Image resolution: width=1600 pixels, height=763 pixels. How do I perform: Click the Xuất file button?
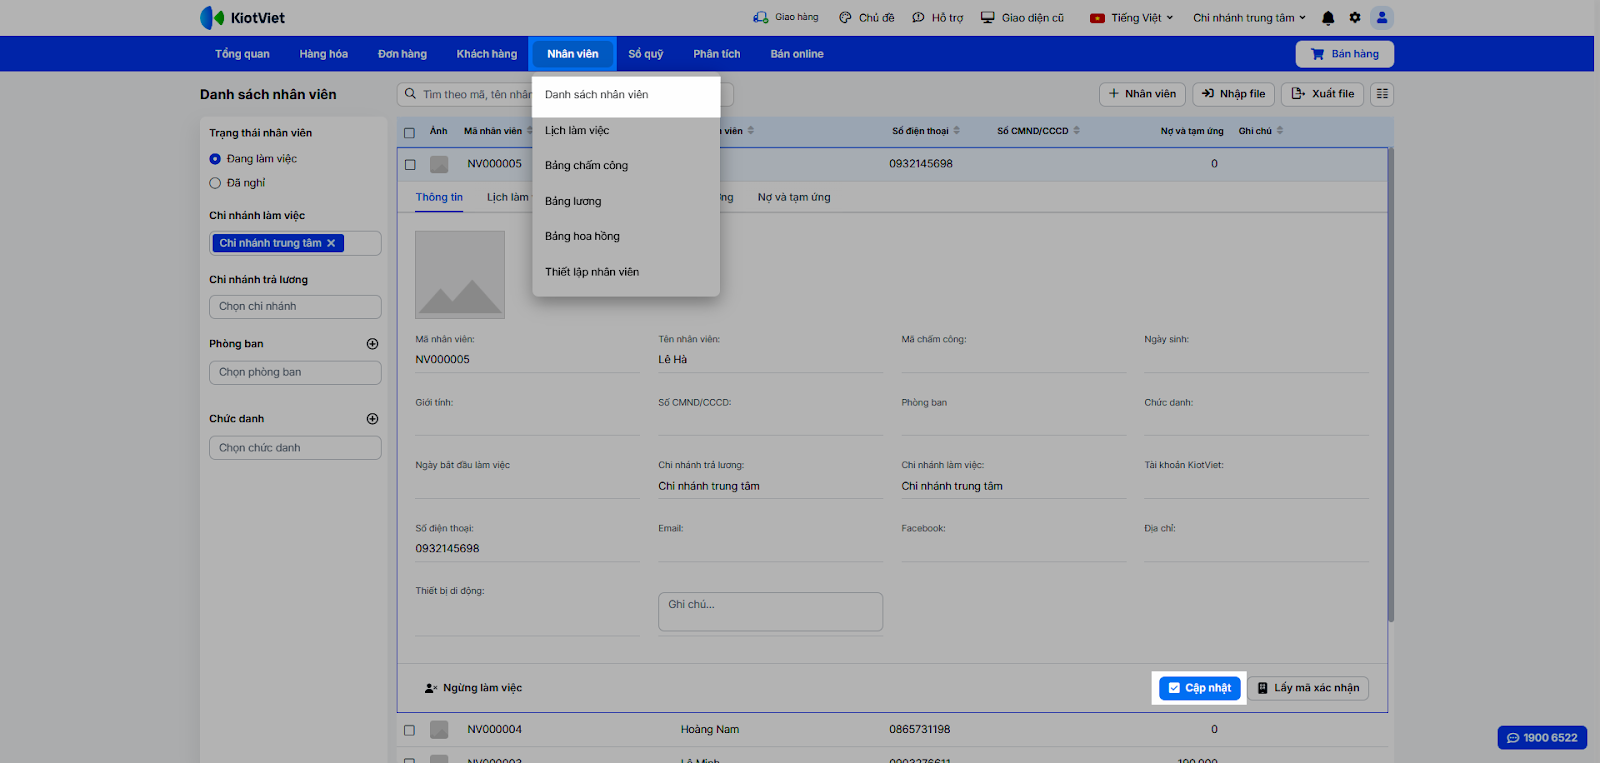click(1323, 94)
